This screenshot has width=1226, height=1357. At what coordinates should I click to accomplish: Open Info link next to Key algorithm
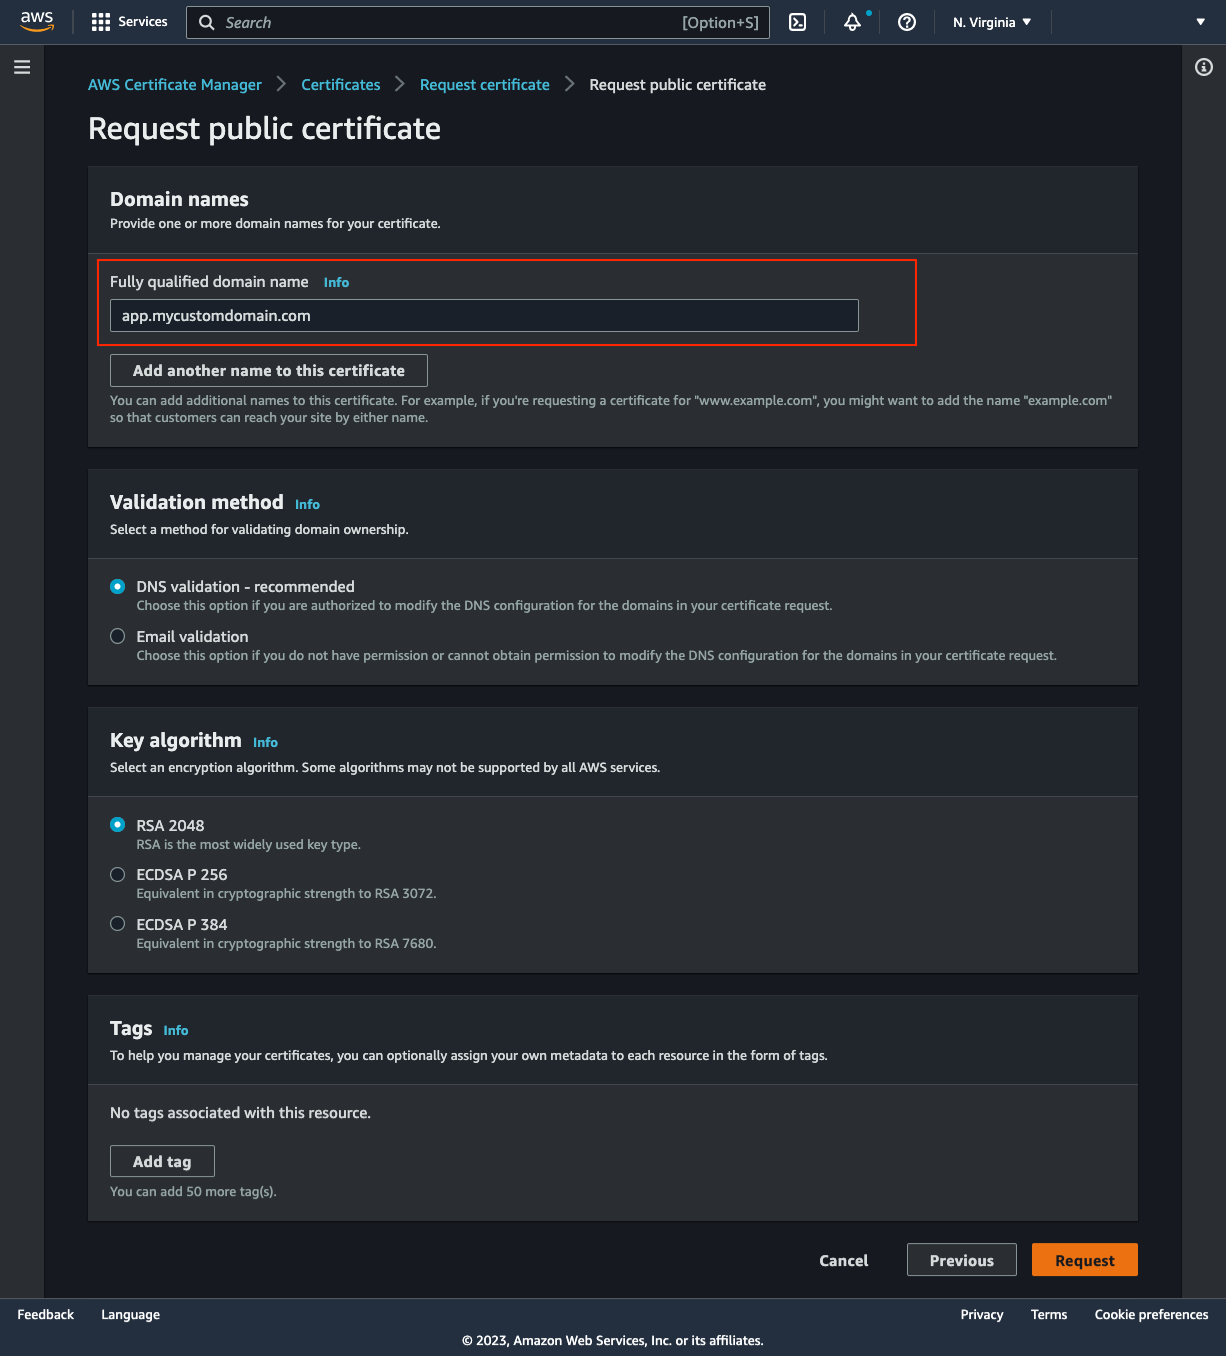(x=265, y=742)
